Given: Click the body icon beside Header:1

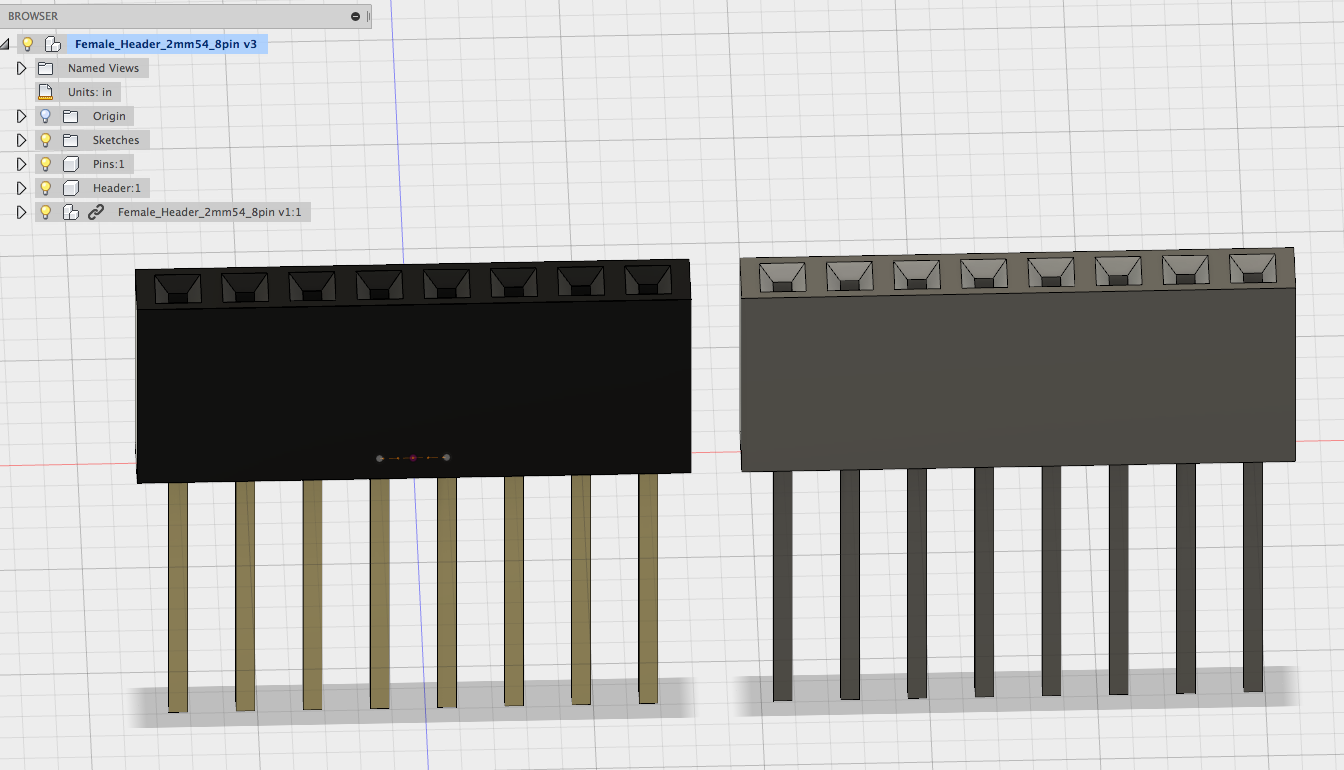Looking at the screenshot, I should (x=71, y=187).
